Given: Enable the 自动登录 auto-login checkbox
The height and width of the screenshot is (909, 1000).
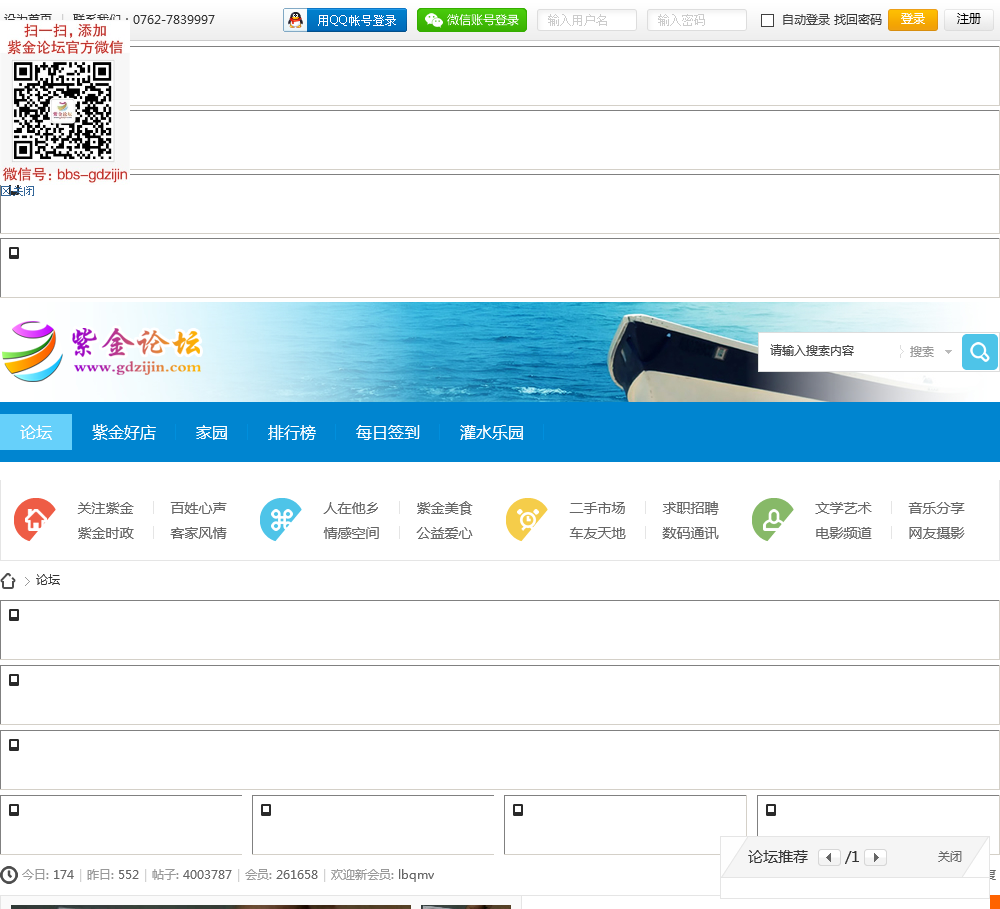Looking at the screenshot, I should [x=768, y=20].
